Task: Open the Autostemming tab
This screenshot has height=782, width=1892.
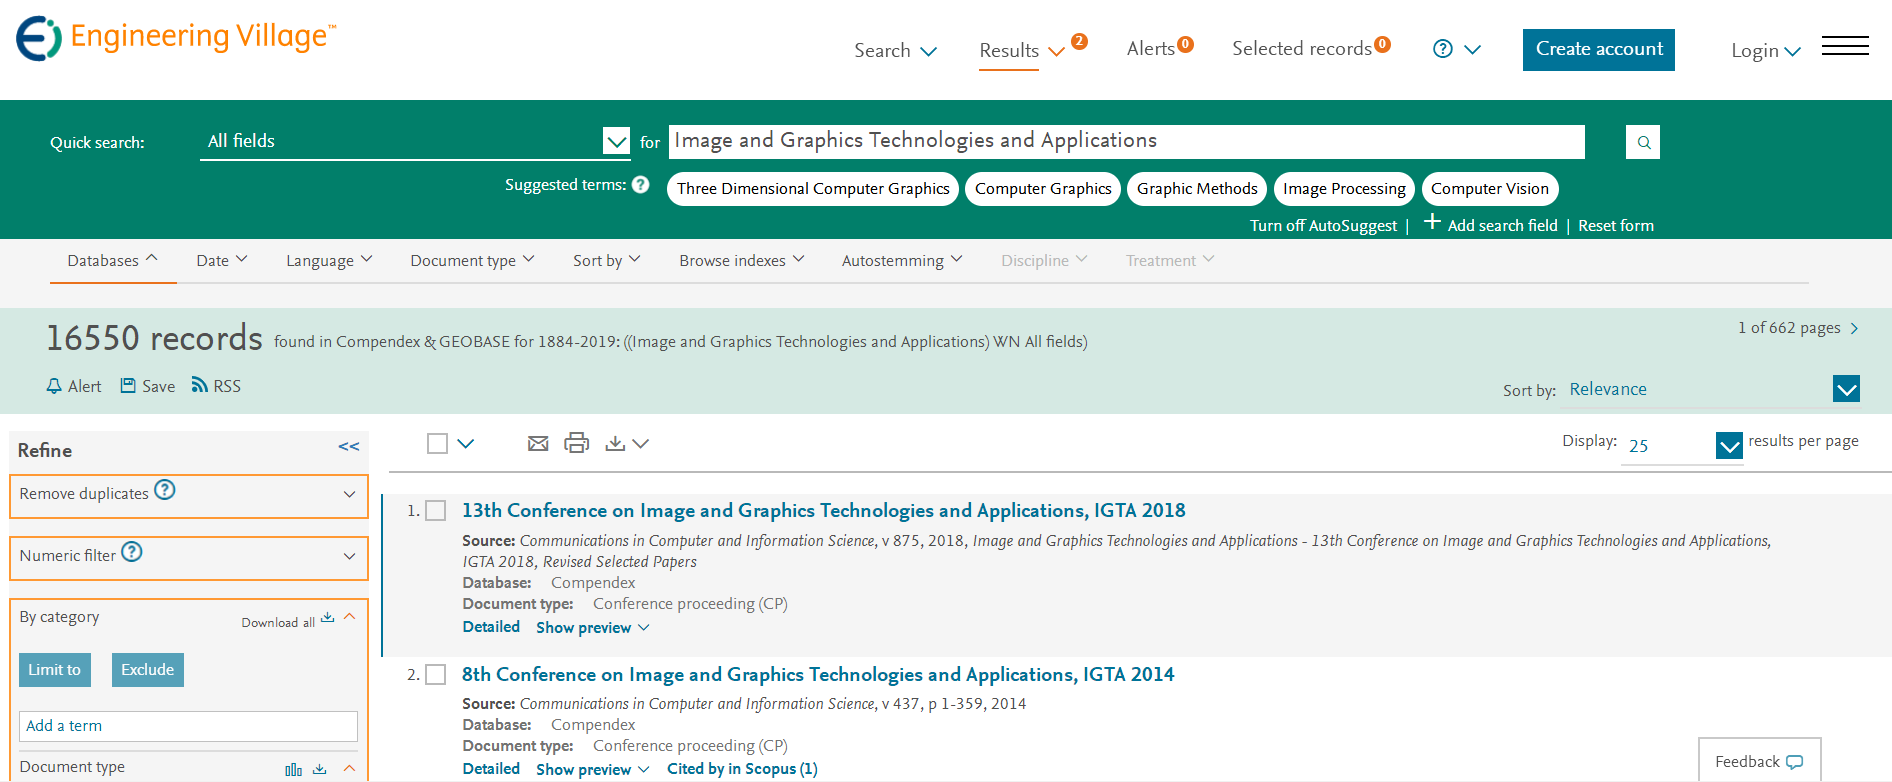Action: [902, 260]
